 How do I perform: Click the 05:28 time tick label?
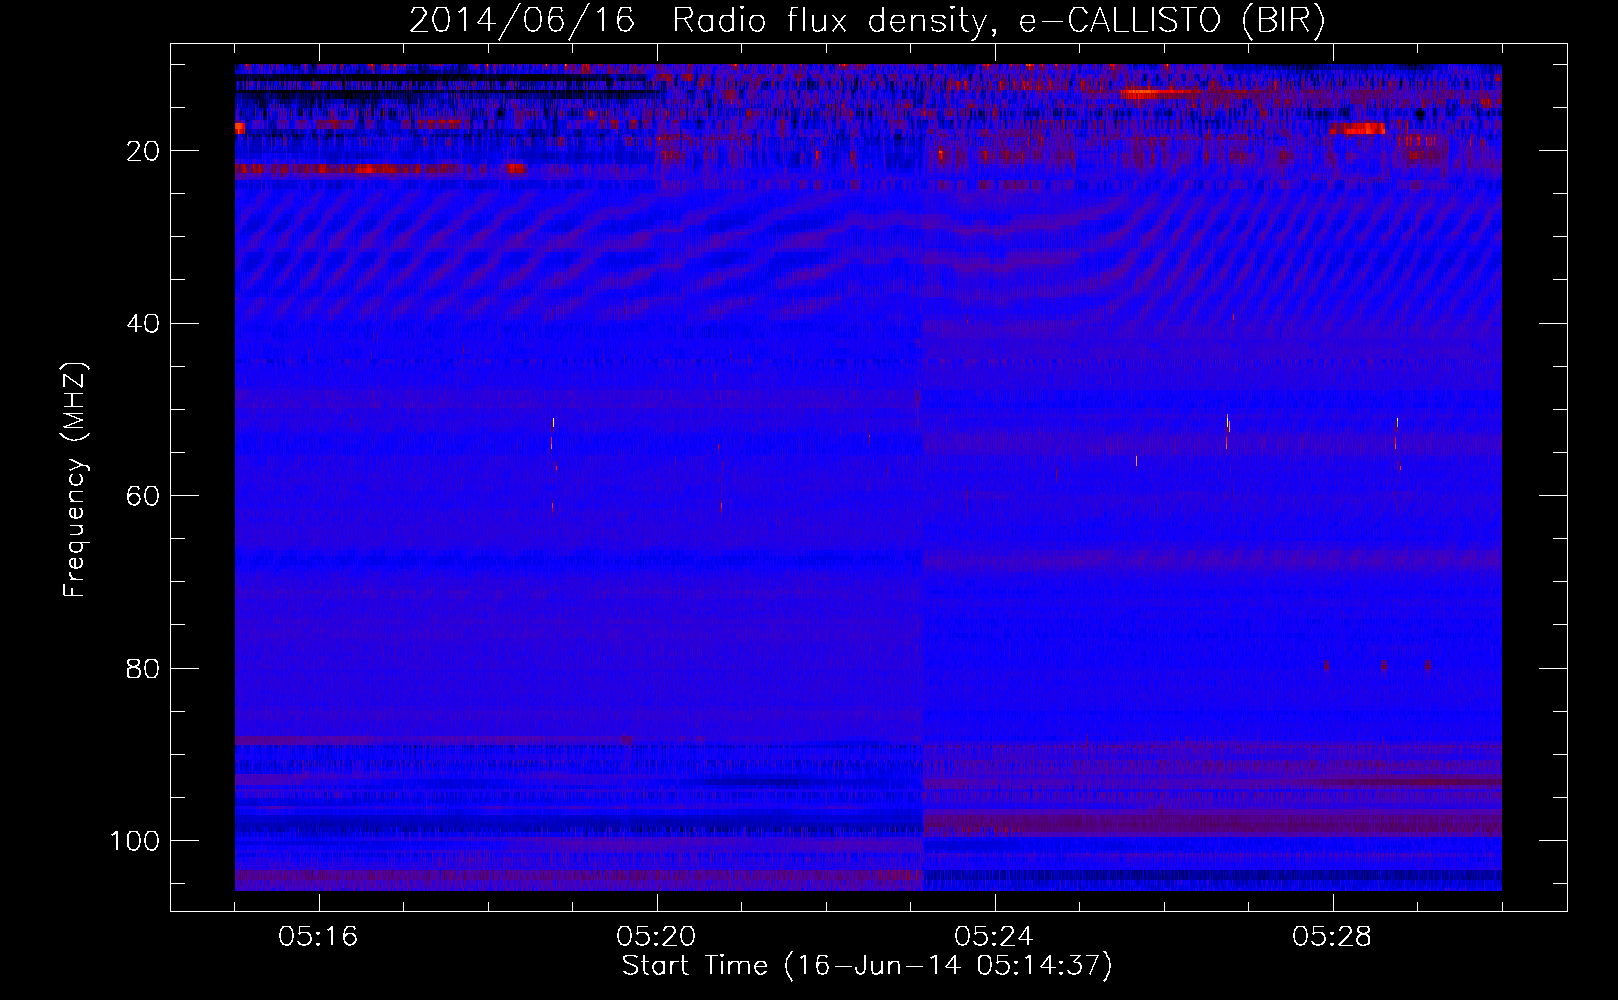1332,937
